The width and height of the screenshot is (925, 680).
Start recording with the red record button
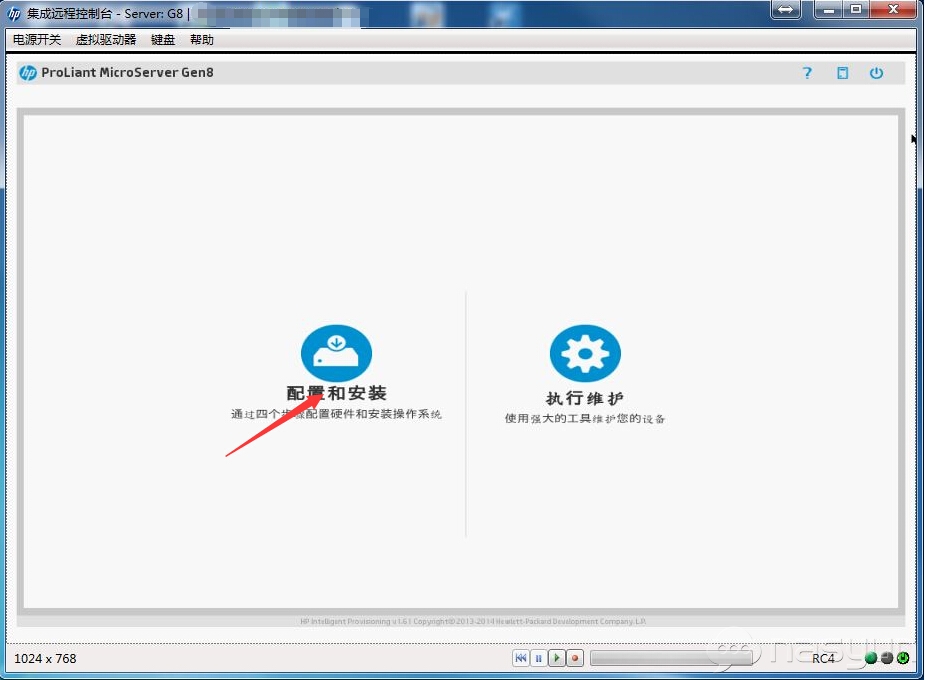point(575,658)
